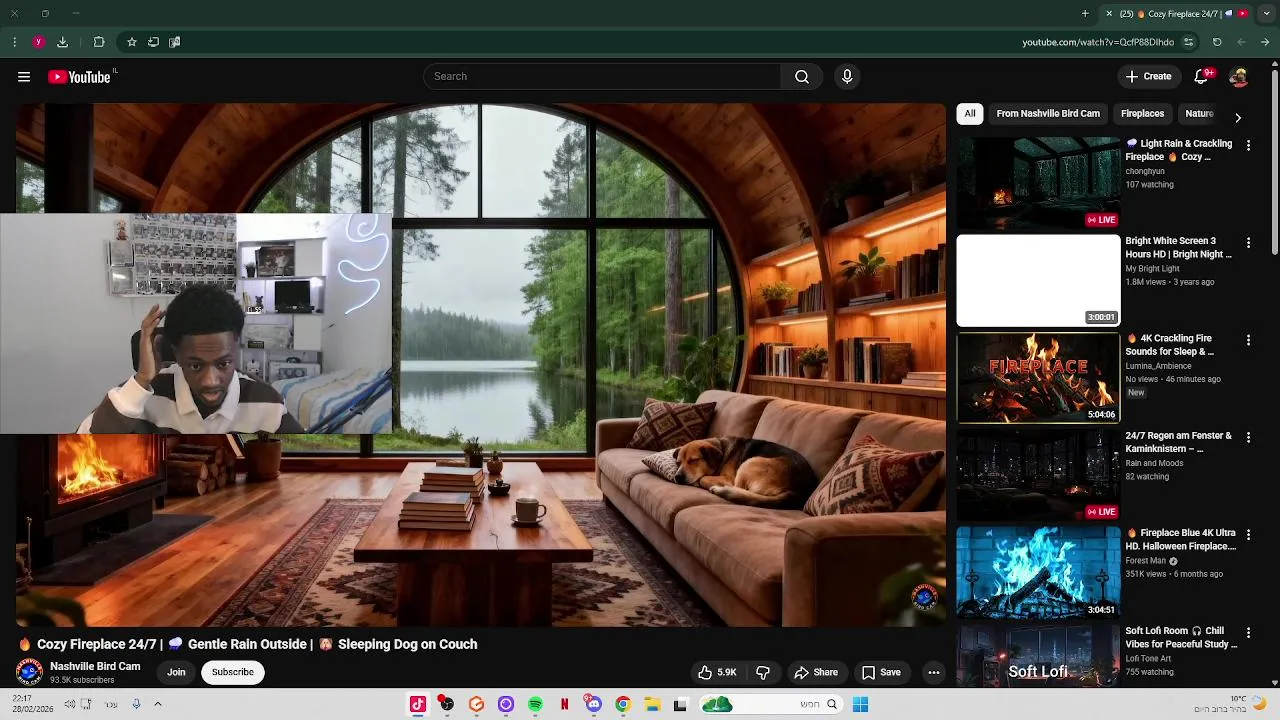This screenshot has height=720, width=1280.
Task: Open 4K Crackling Fire Sounds thumbnail
Action: pyautogui.click(x=1038, y=378)
